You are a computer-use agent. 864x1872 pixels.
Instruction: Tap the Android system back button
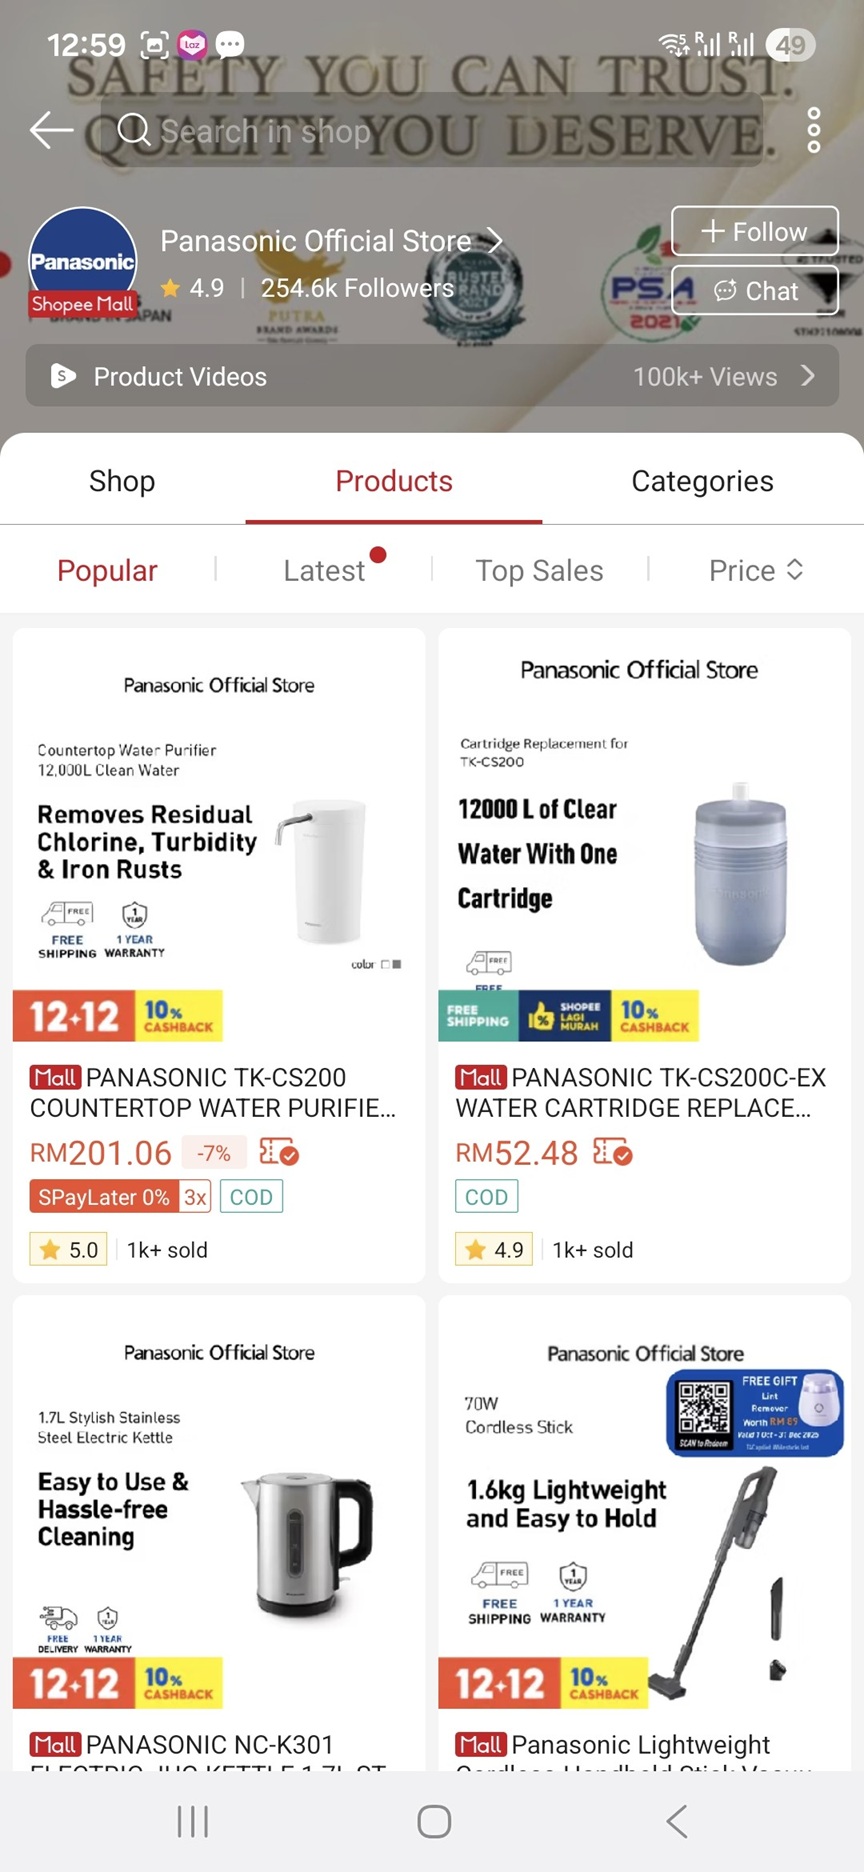coord(677,1821)
